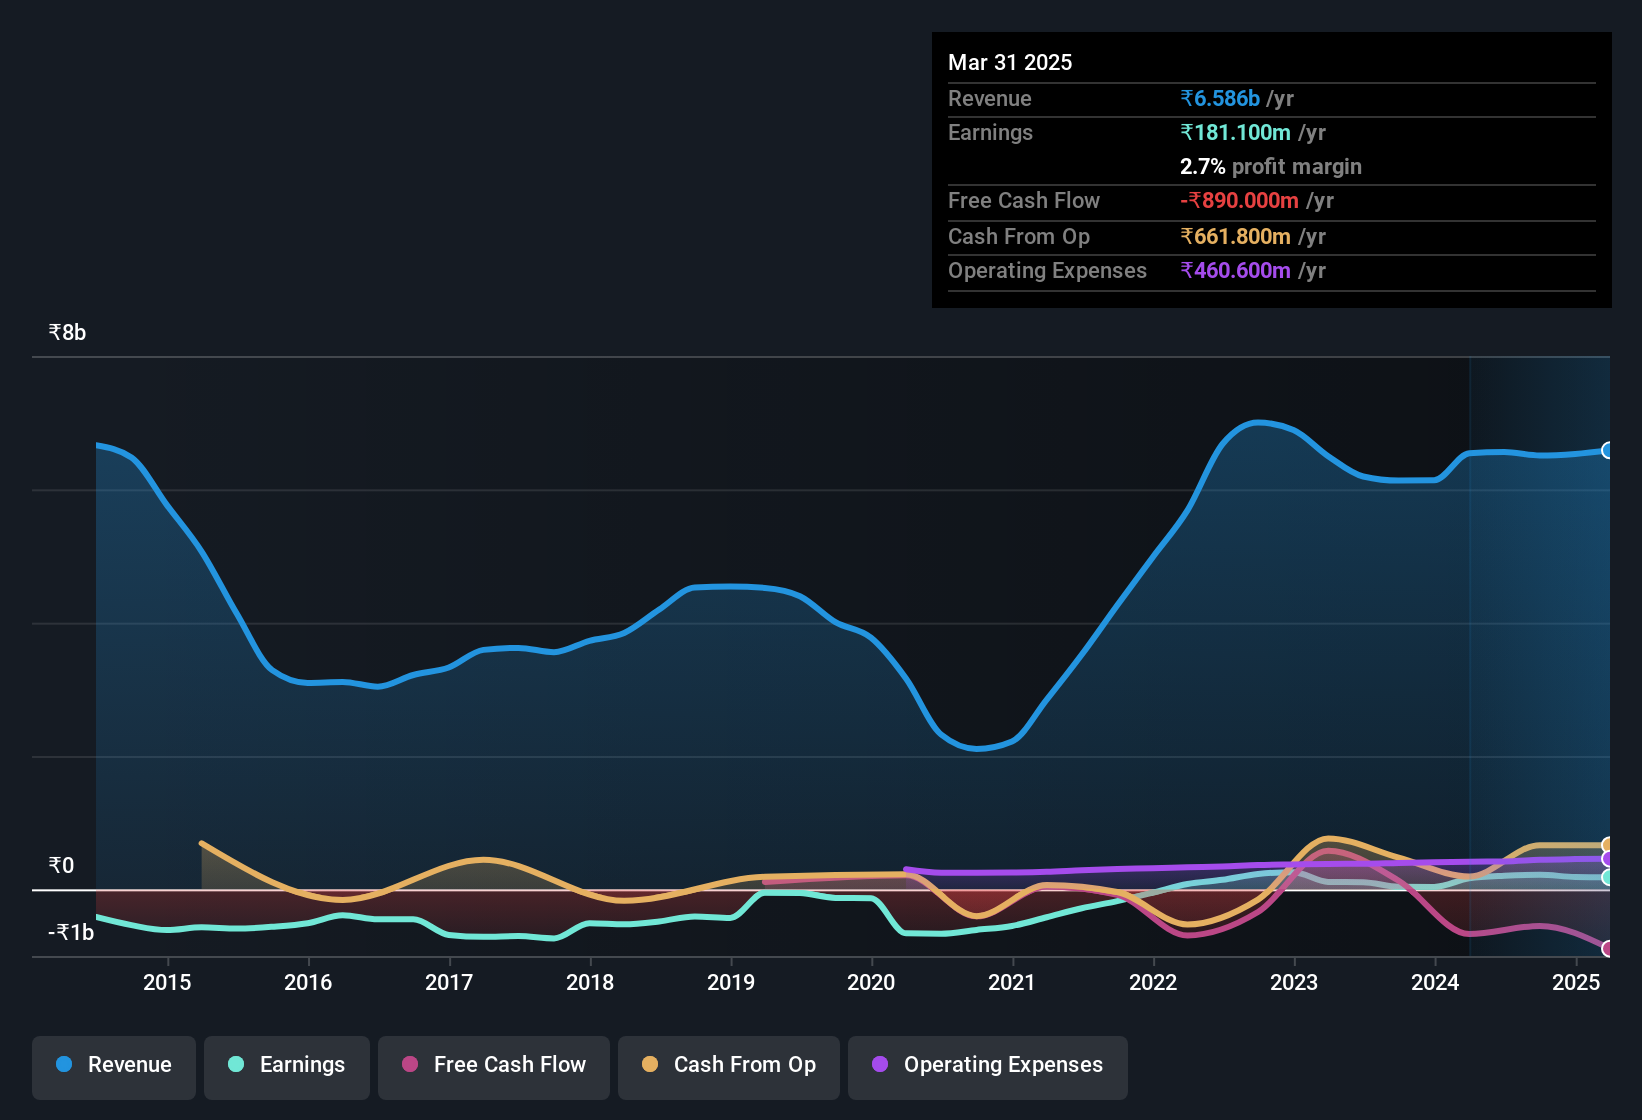
Task: Click the ₹8b y-axis label
Action: 67,333
